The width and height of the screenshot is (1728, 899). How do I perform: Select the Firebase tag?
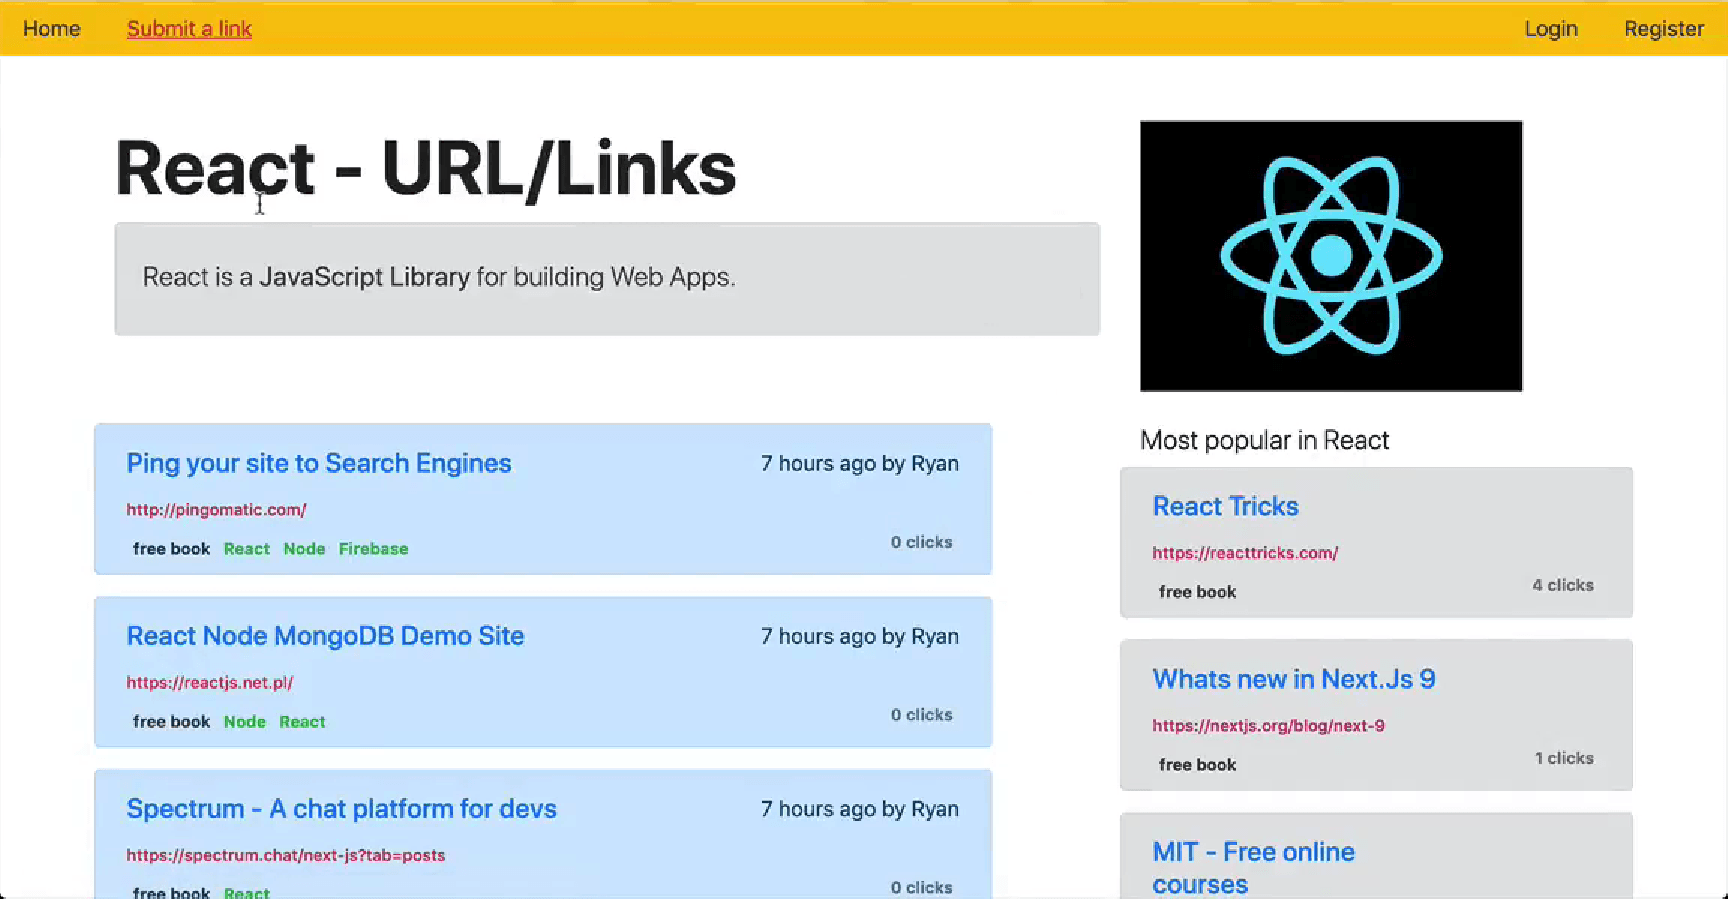click(373, 549)
